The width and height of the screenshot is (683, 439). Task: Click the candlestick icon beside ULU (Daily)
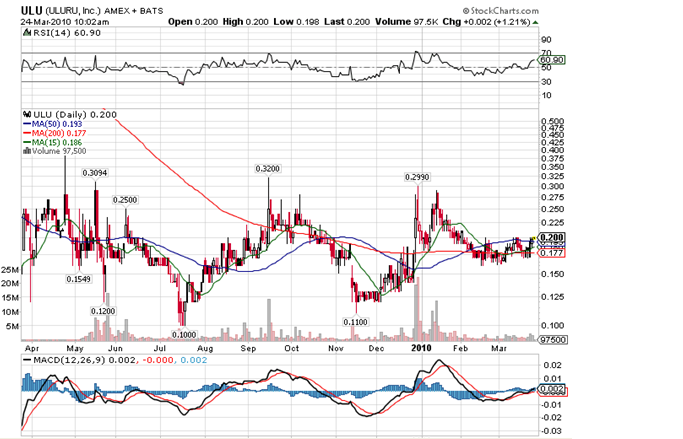(27, 115)
